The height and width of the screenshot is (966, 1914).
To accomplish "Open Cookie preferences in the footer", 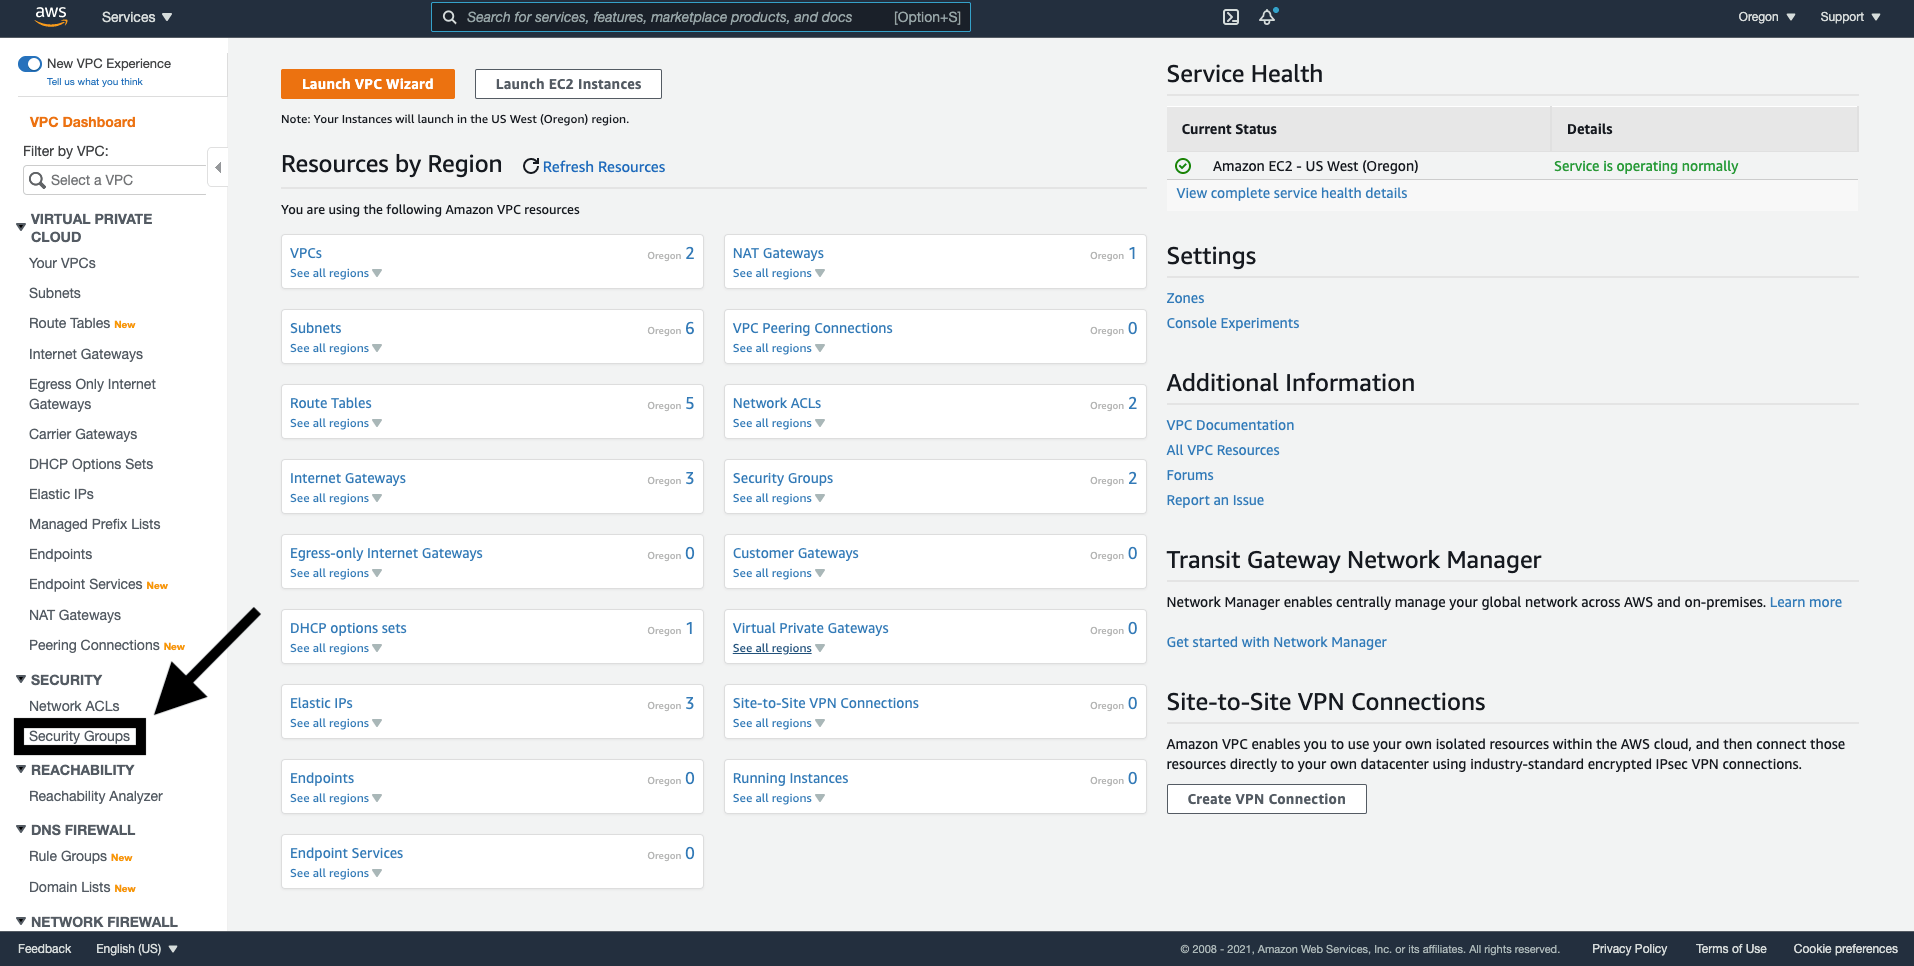I will point(1846,949).
